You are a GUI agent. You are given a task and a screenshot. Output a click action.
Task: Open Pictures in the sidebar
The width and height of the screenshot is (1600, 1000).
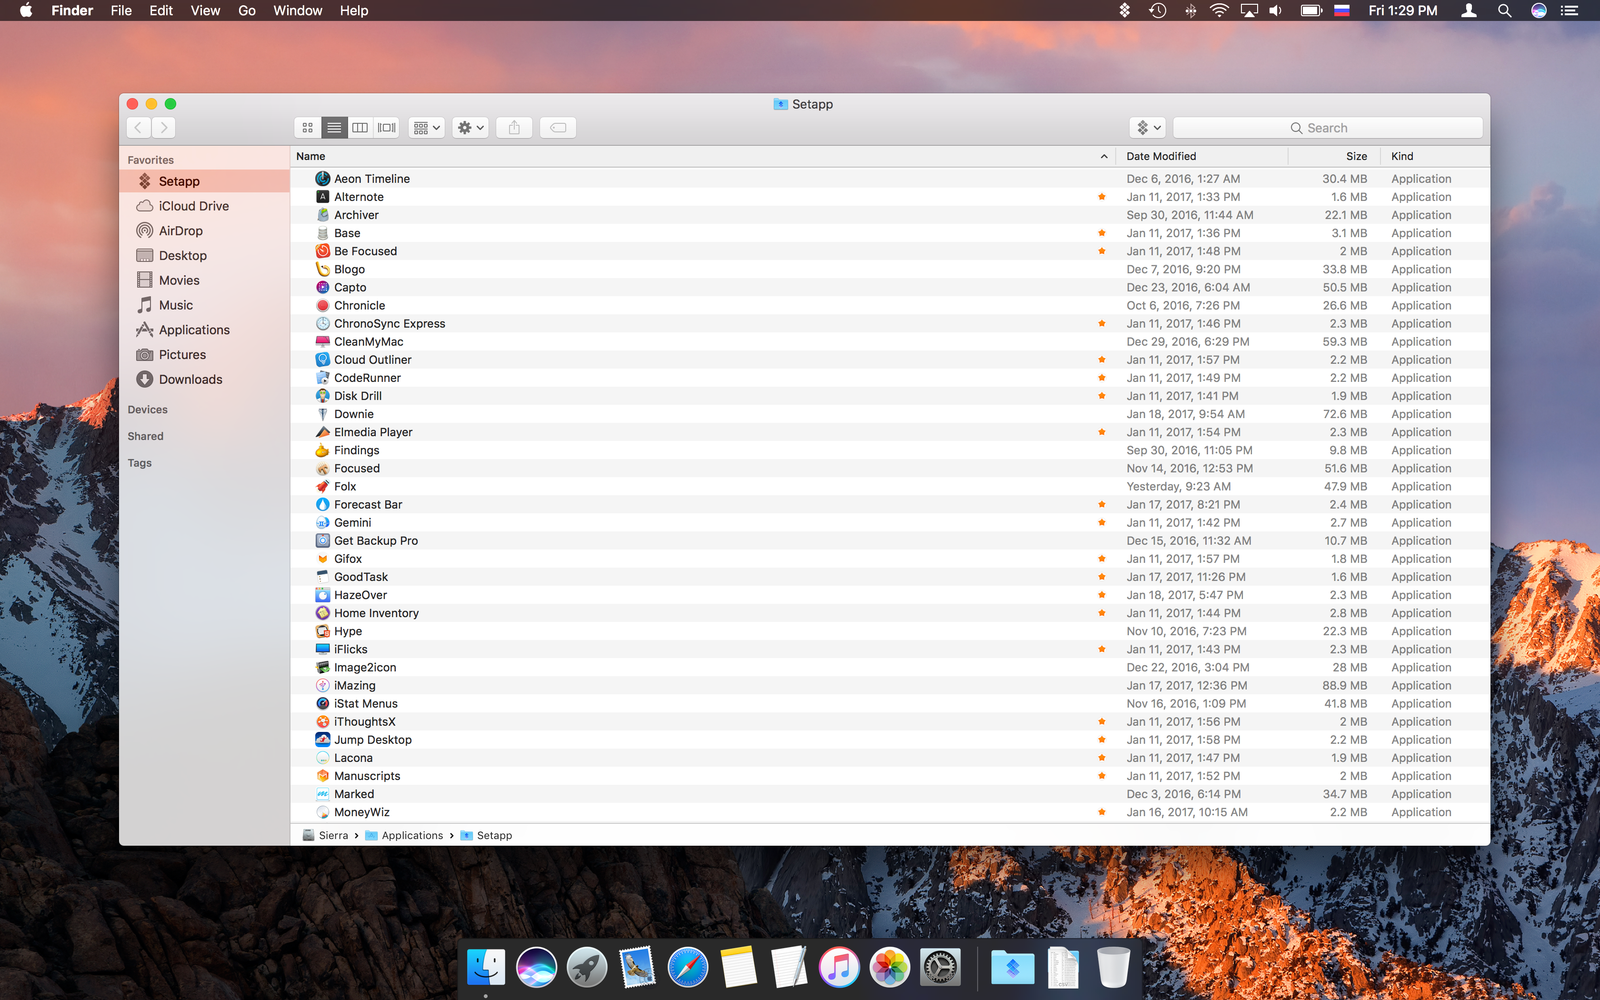point(205,355)
